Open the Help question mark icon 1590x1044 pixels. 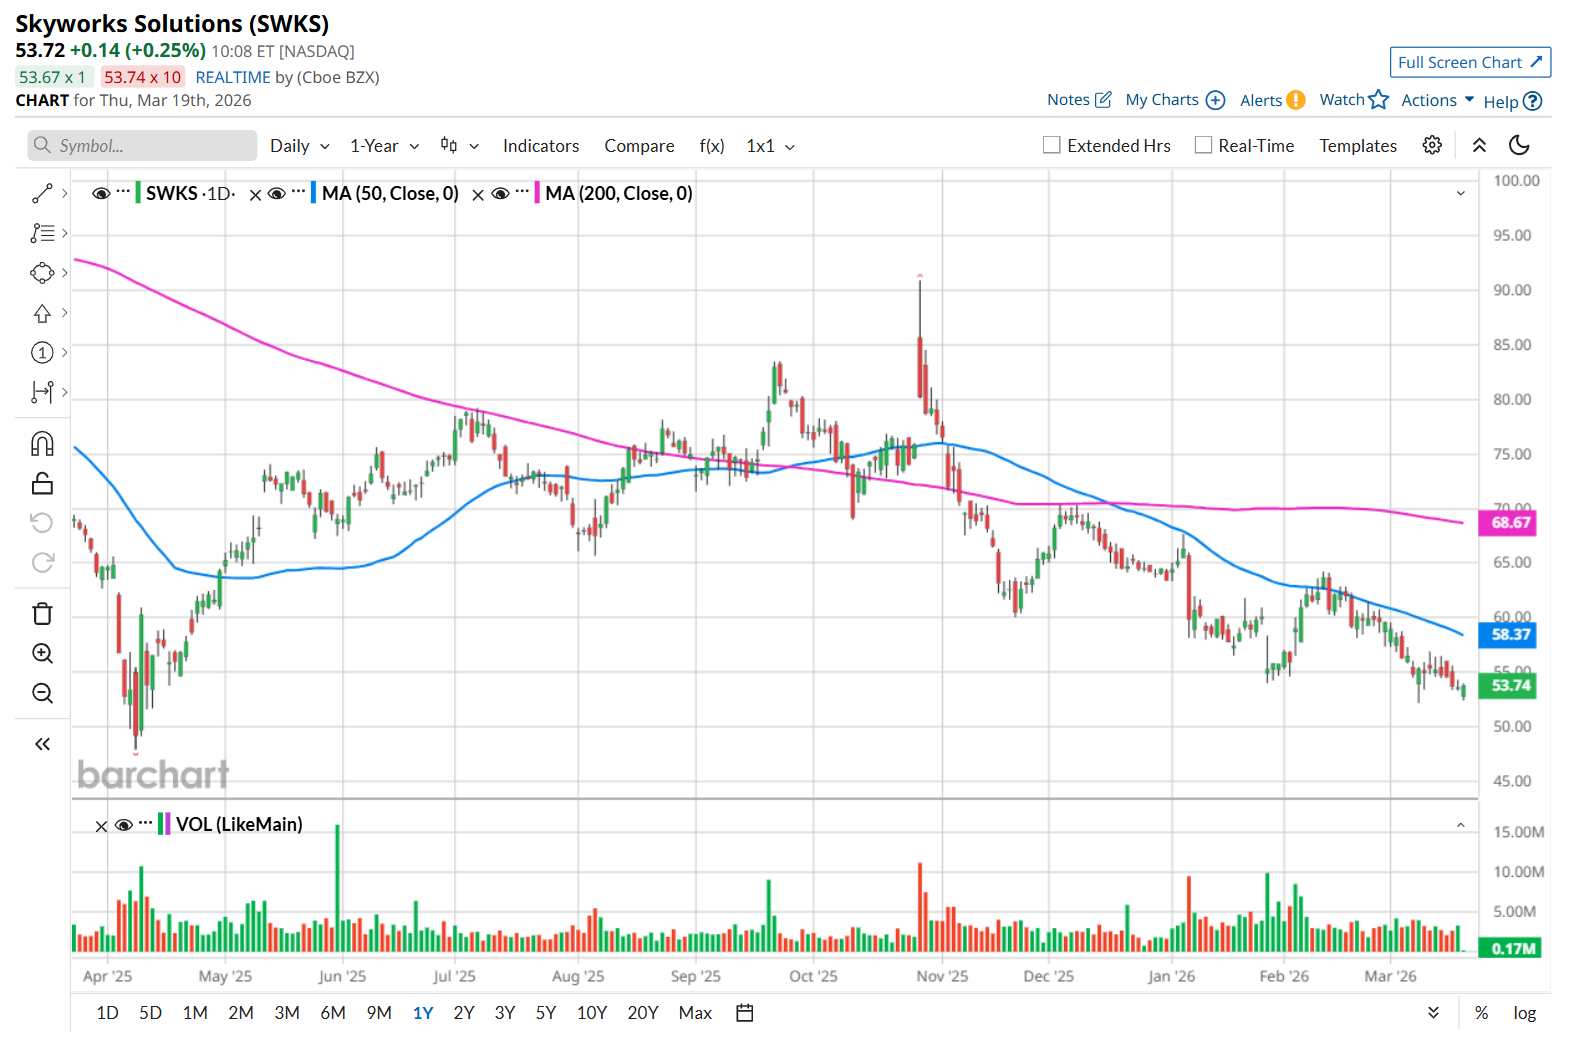point(1532,101)
